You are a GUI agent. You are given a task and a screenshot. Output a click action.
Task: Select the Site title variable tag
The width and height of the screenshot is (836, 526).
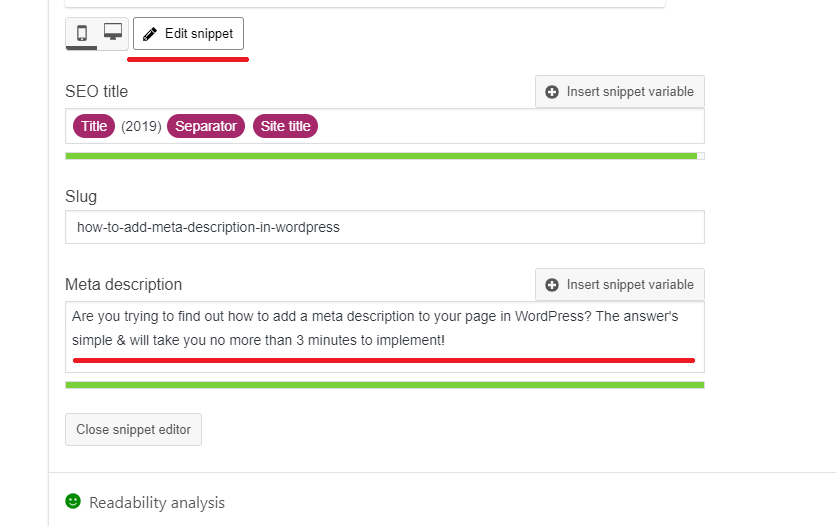point(285,126)
